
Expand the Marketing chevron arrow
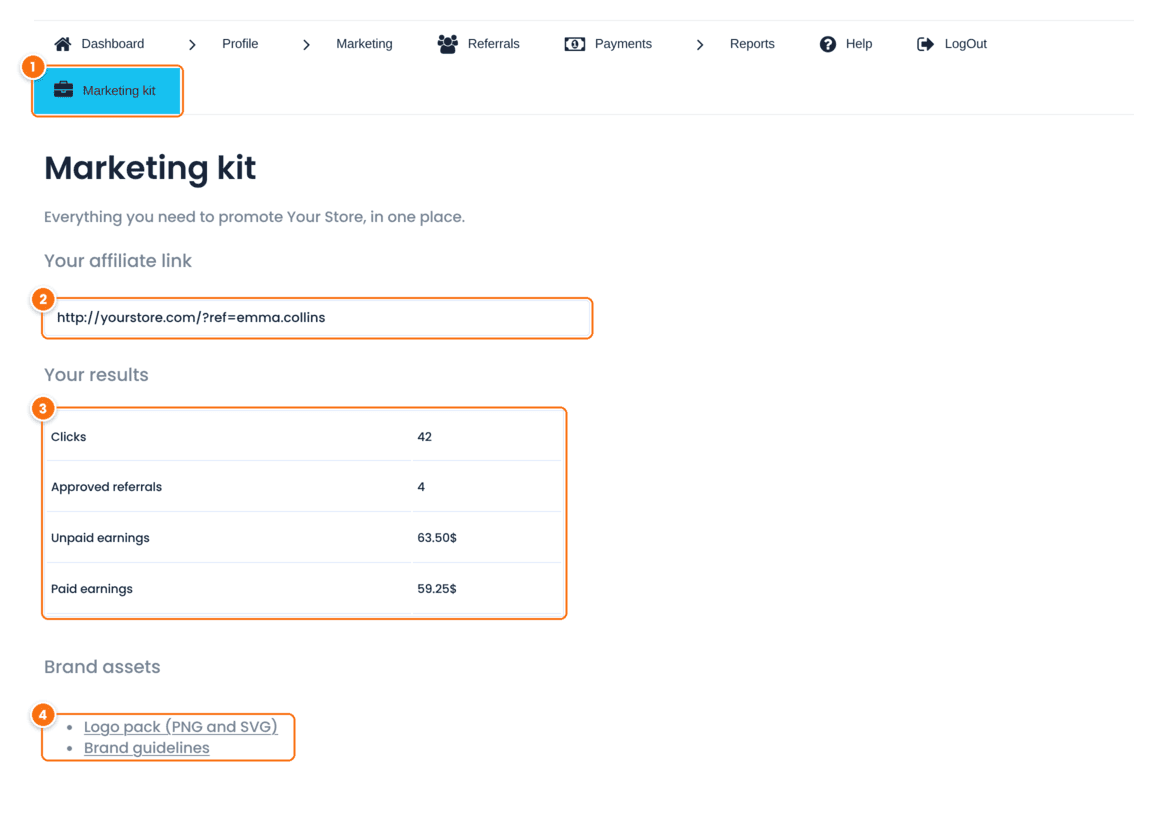(x=306, y=45)
